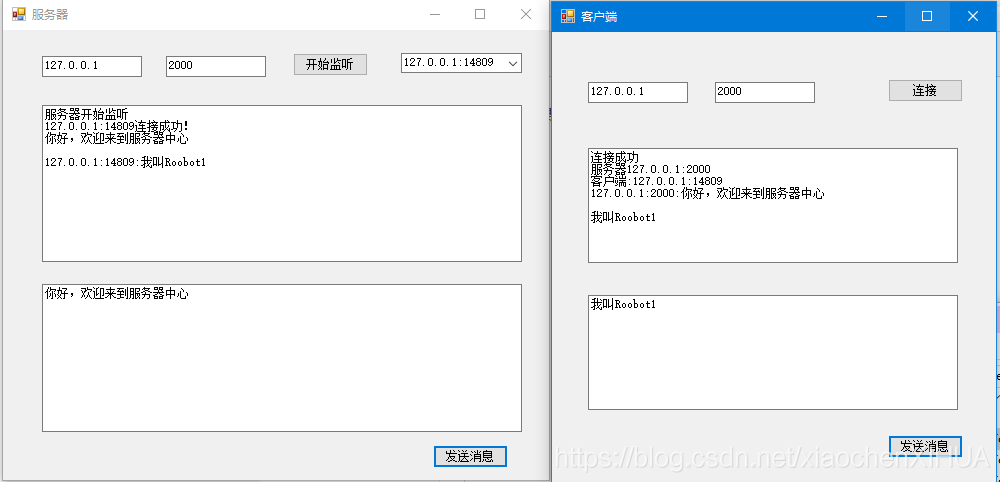This screenshot has height=482, width=1000.
Task: Click 我叫Roobot1 line in client log
Action: coord(623,217)
